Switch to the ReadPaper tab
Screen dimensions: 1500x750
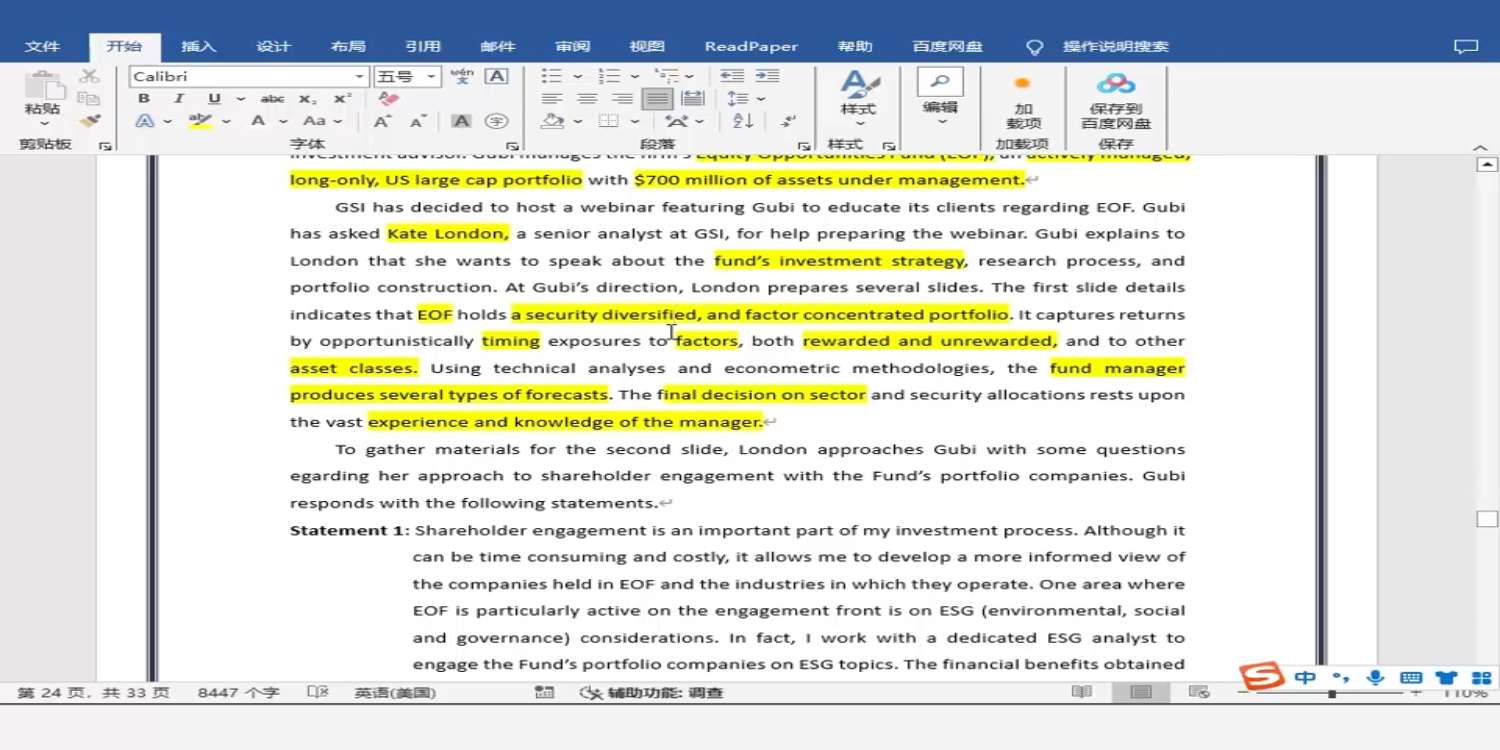[751, 47]
